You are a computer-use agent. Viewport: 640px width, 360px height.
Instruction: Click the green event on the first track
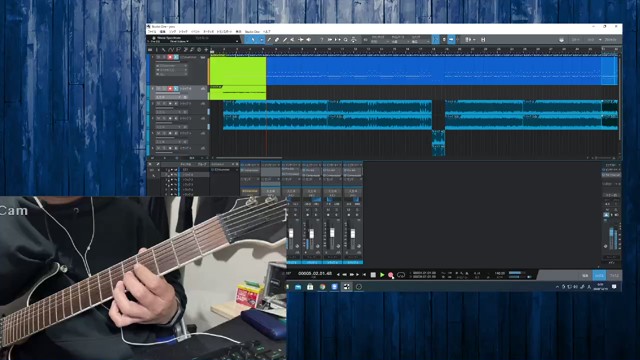tap(238, 71)
